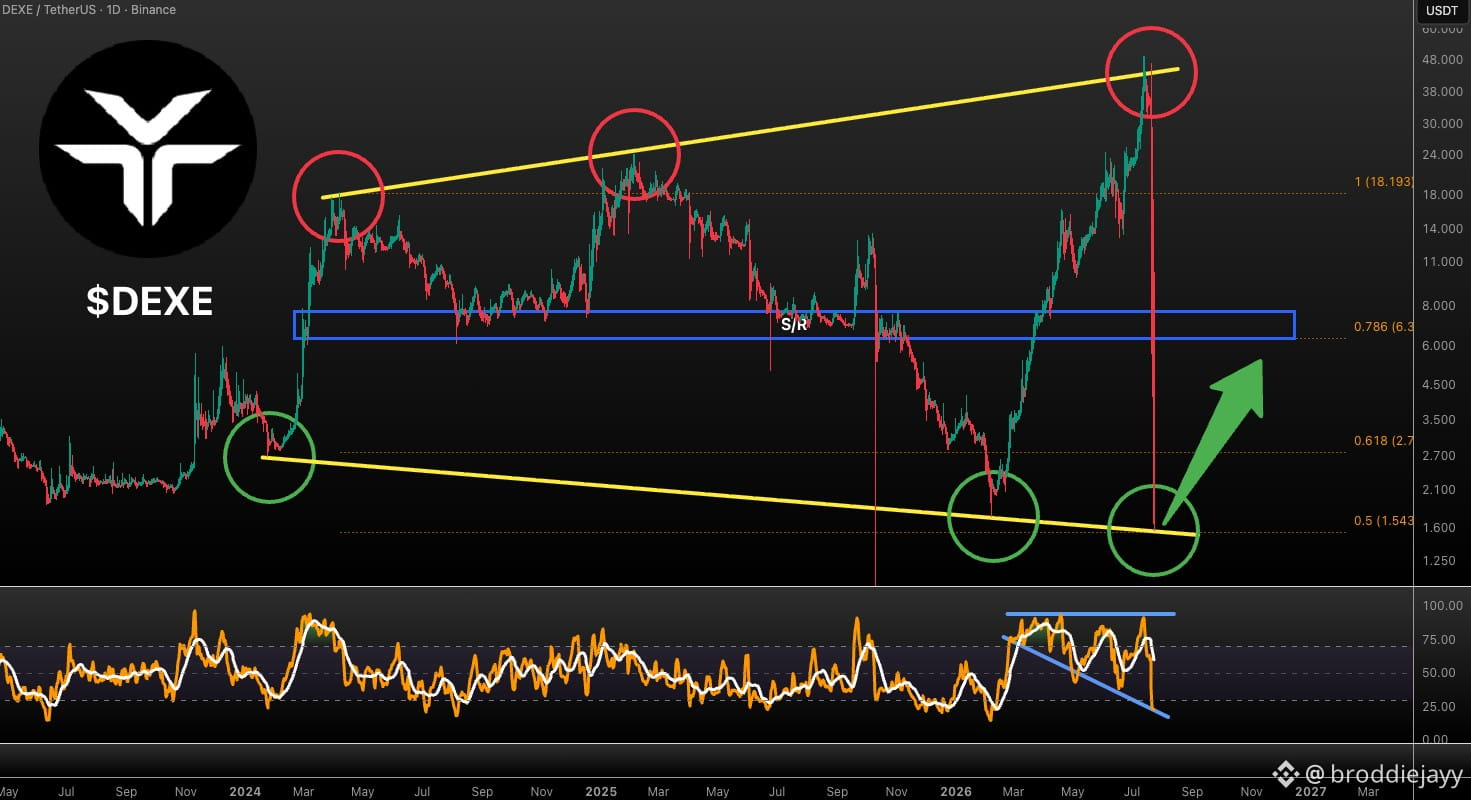This screenshot has width=1471, height=800.
Task: Click the 14.000 price axis label
Action: 1441,229
